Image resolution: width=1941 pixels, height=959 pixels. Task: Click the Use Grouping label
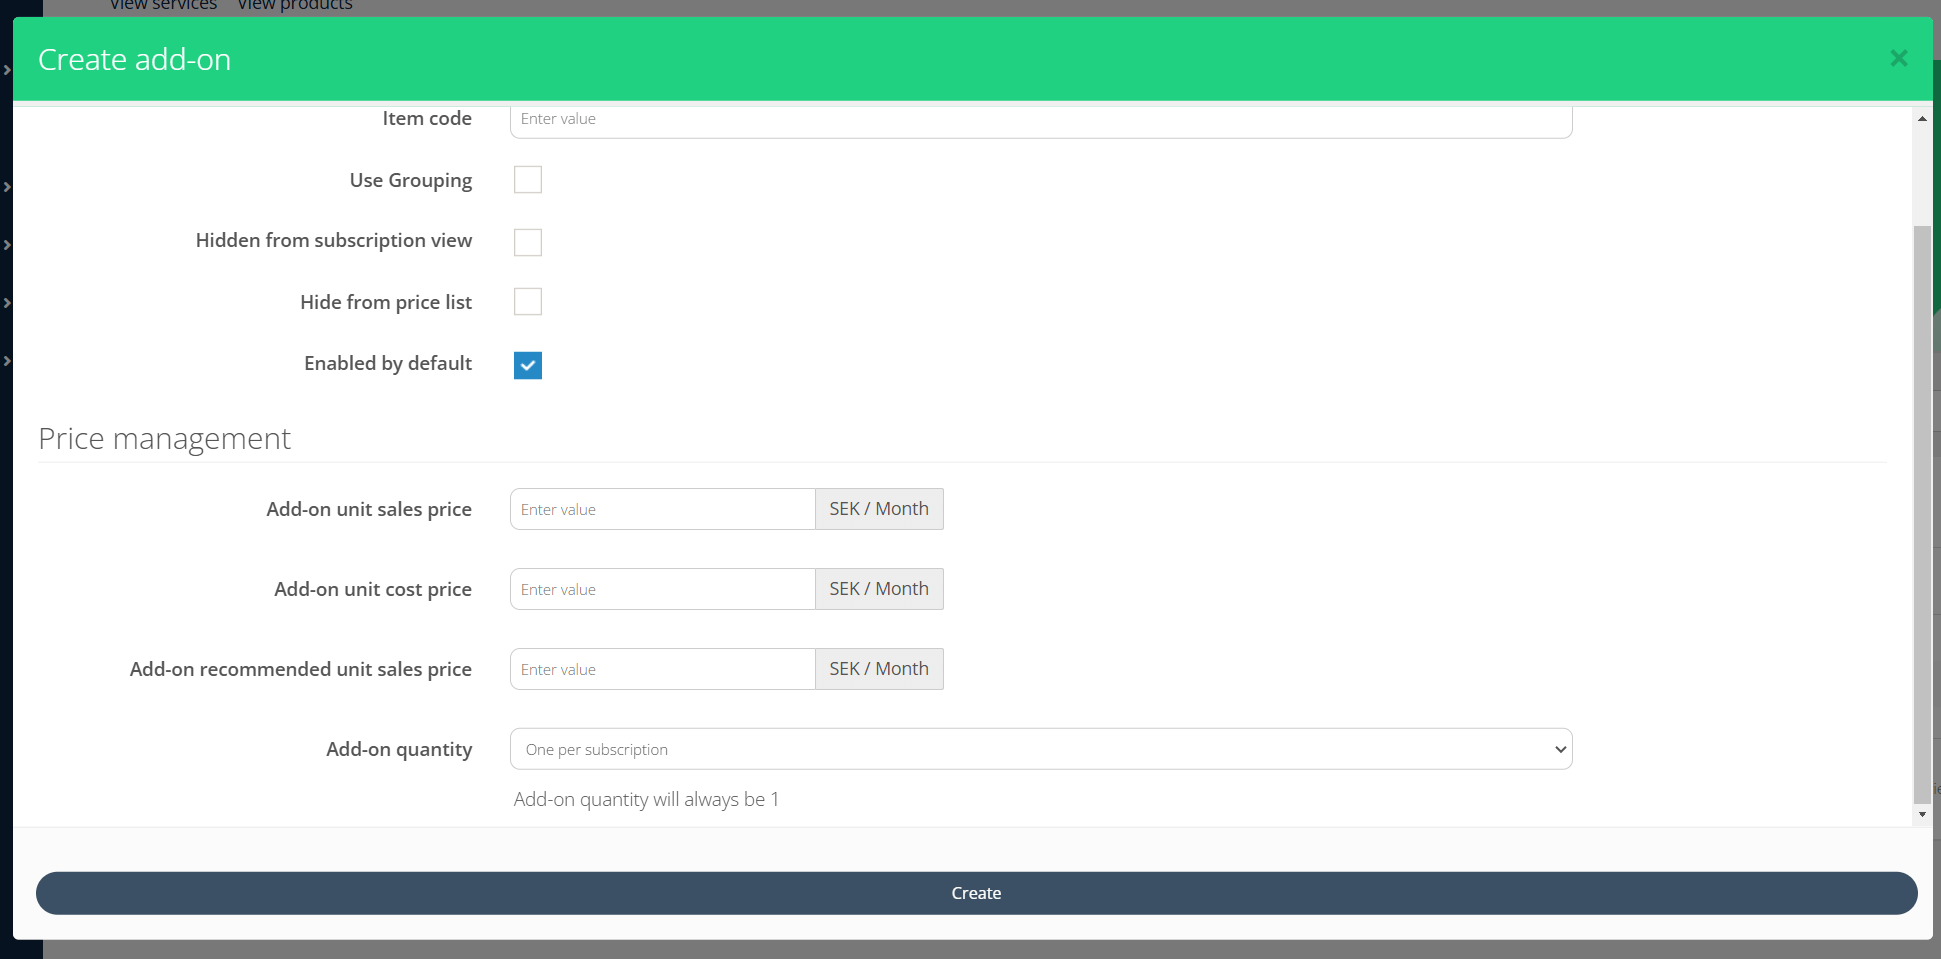[411, 180]
